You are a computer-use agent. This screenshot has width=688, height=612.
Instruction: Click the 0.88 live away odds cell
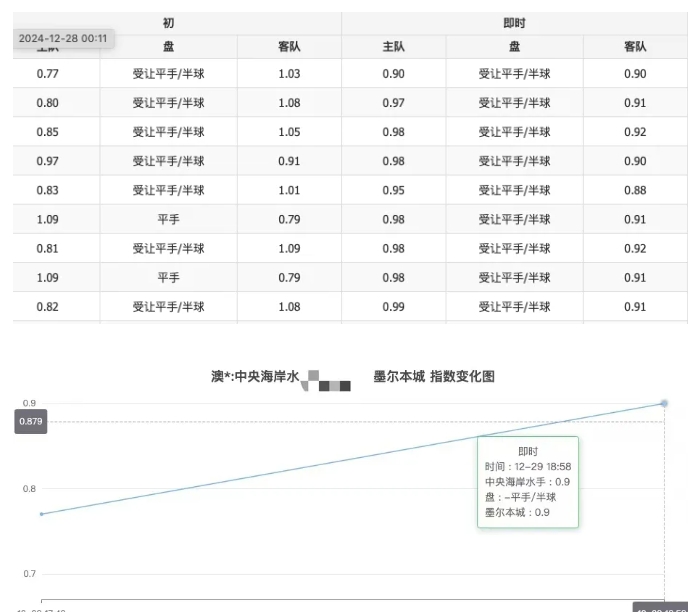point(635,190)
